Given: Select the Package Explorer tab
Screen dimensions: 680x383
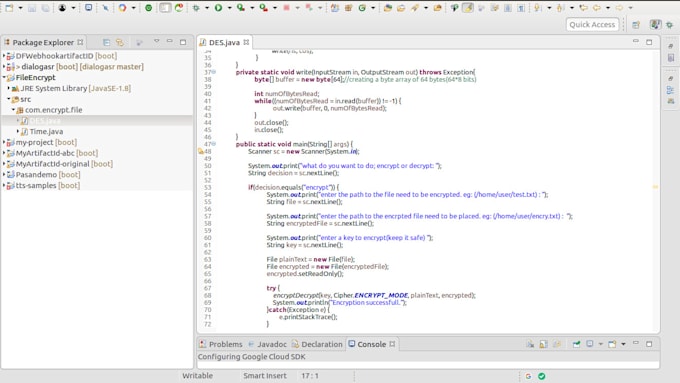Looking at the screenshot, I should [x=43, y=42].
